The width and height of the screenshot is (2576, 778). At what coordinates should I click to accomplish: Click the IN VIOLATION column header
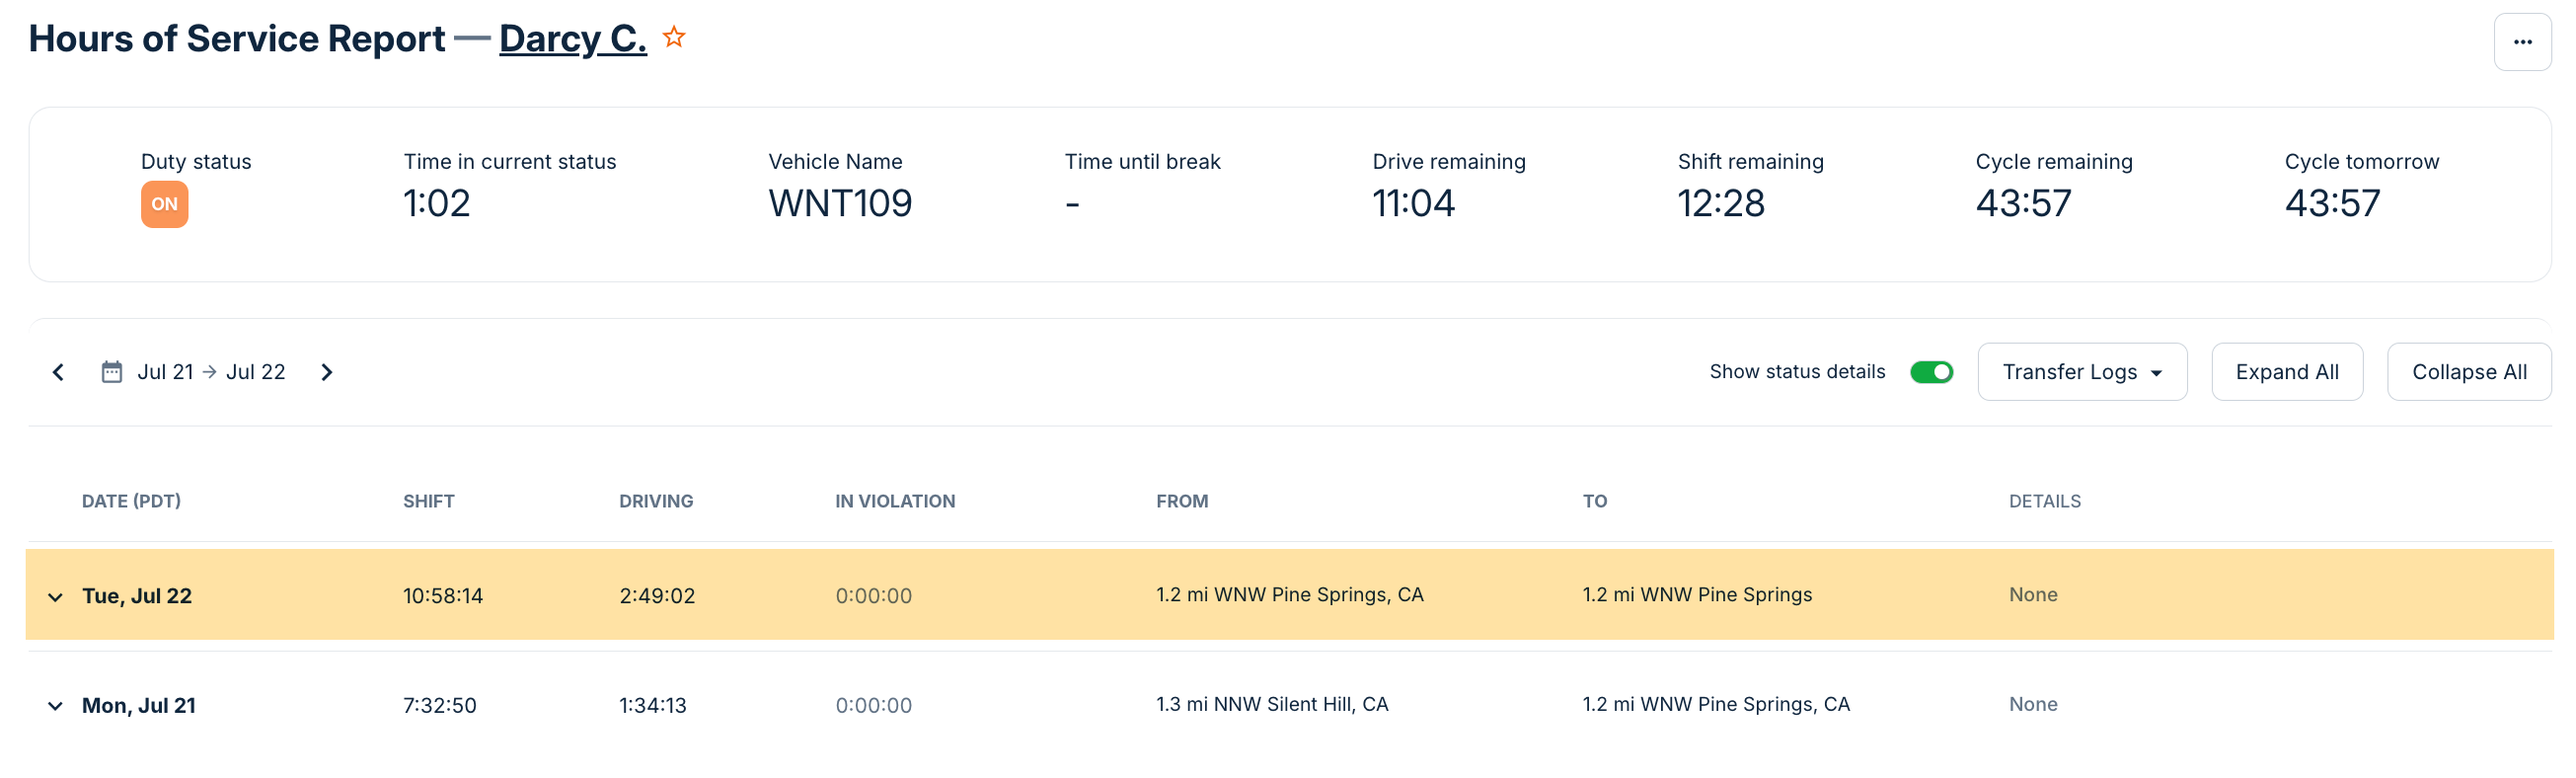[894, 501]
